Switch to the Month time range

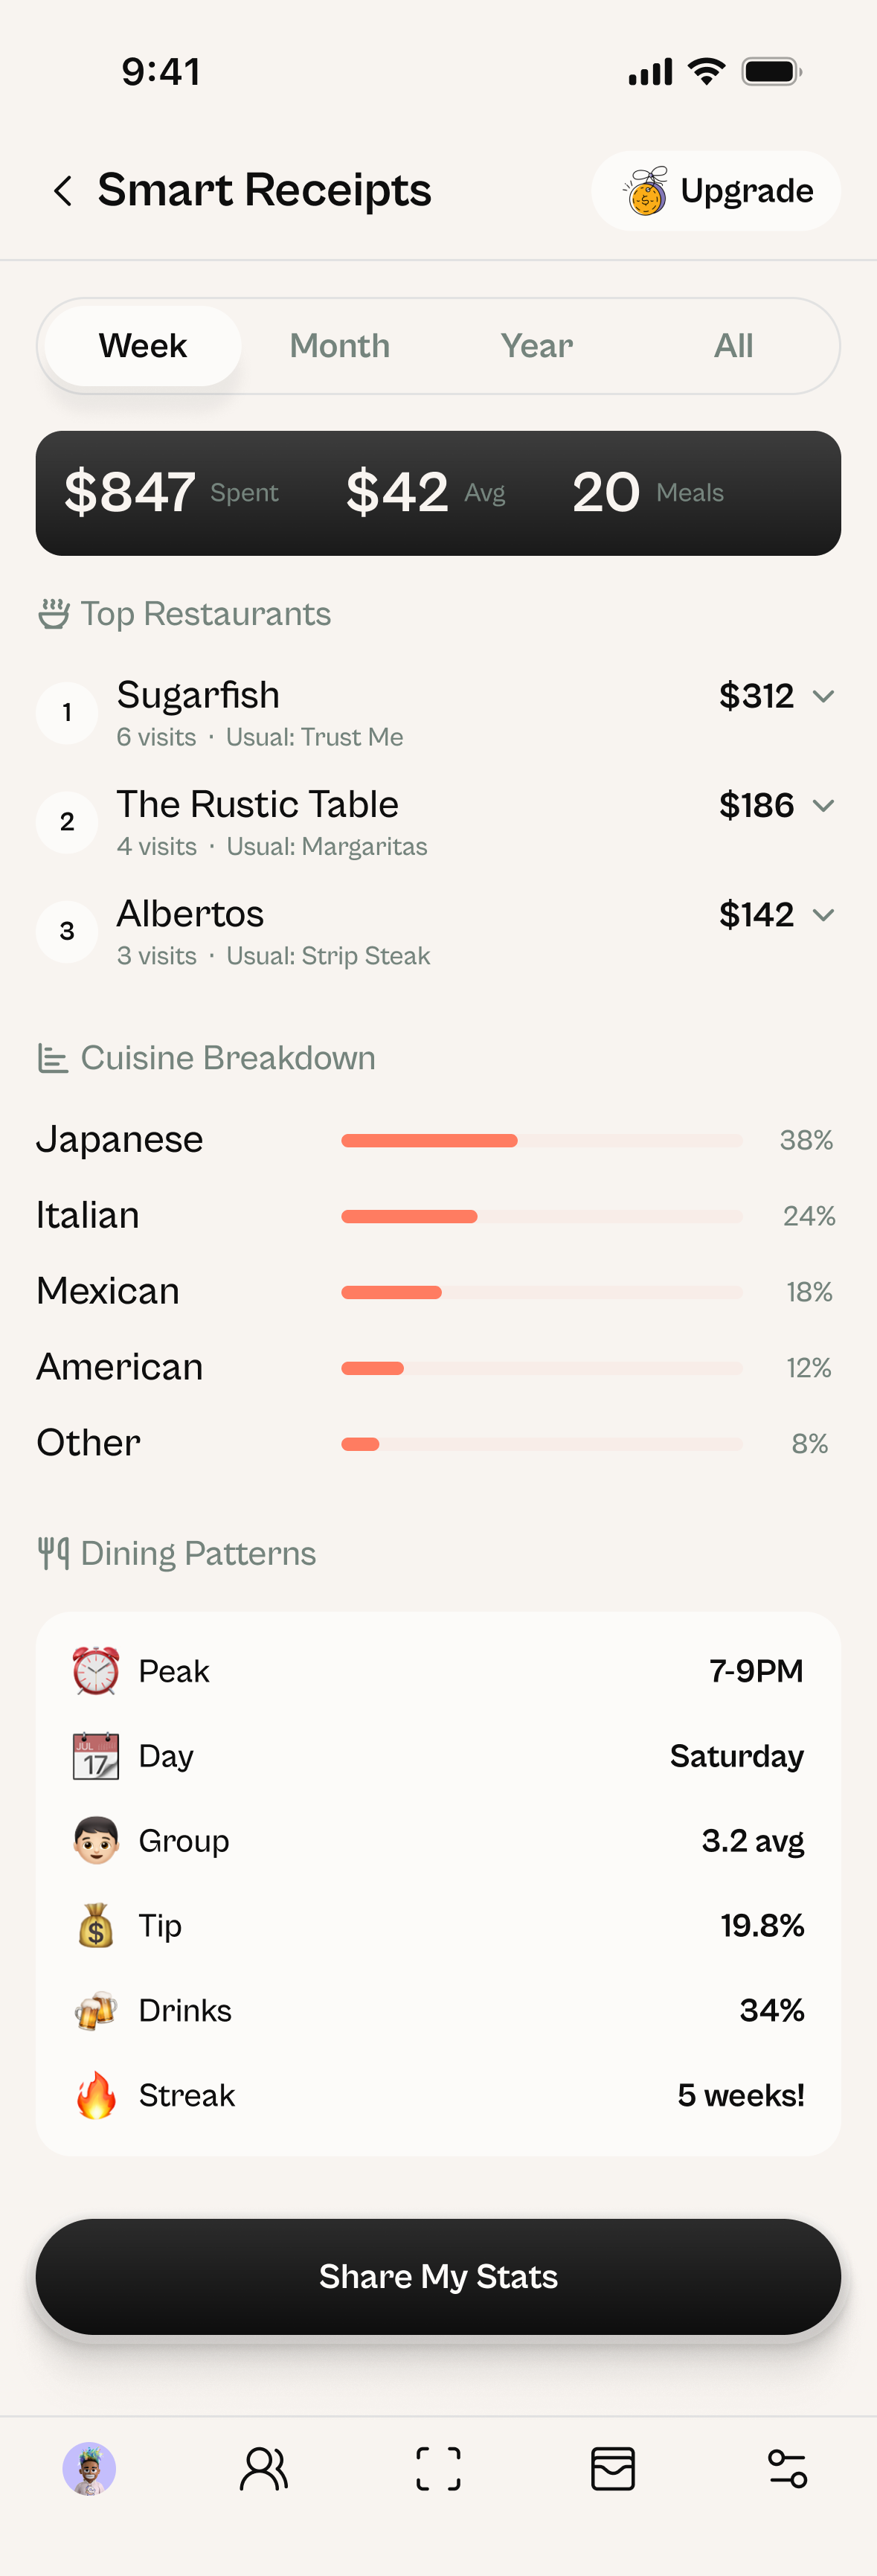340,346
